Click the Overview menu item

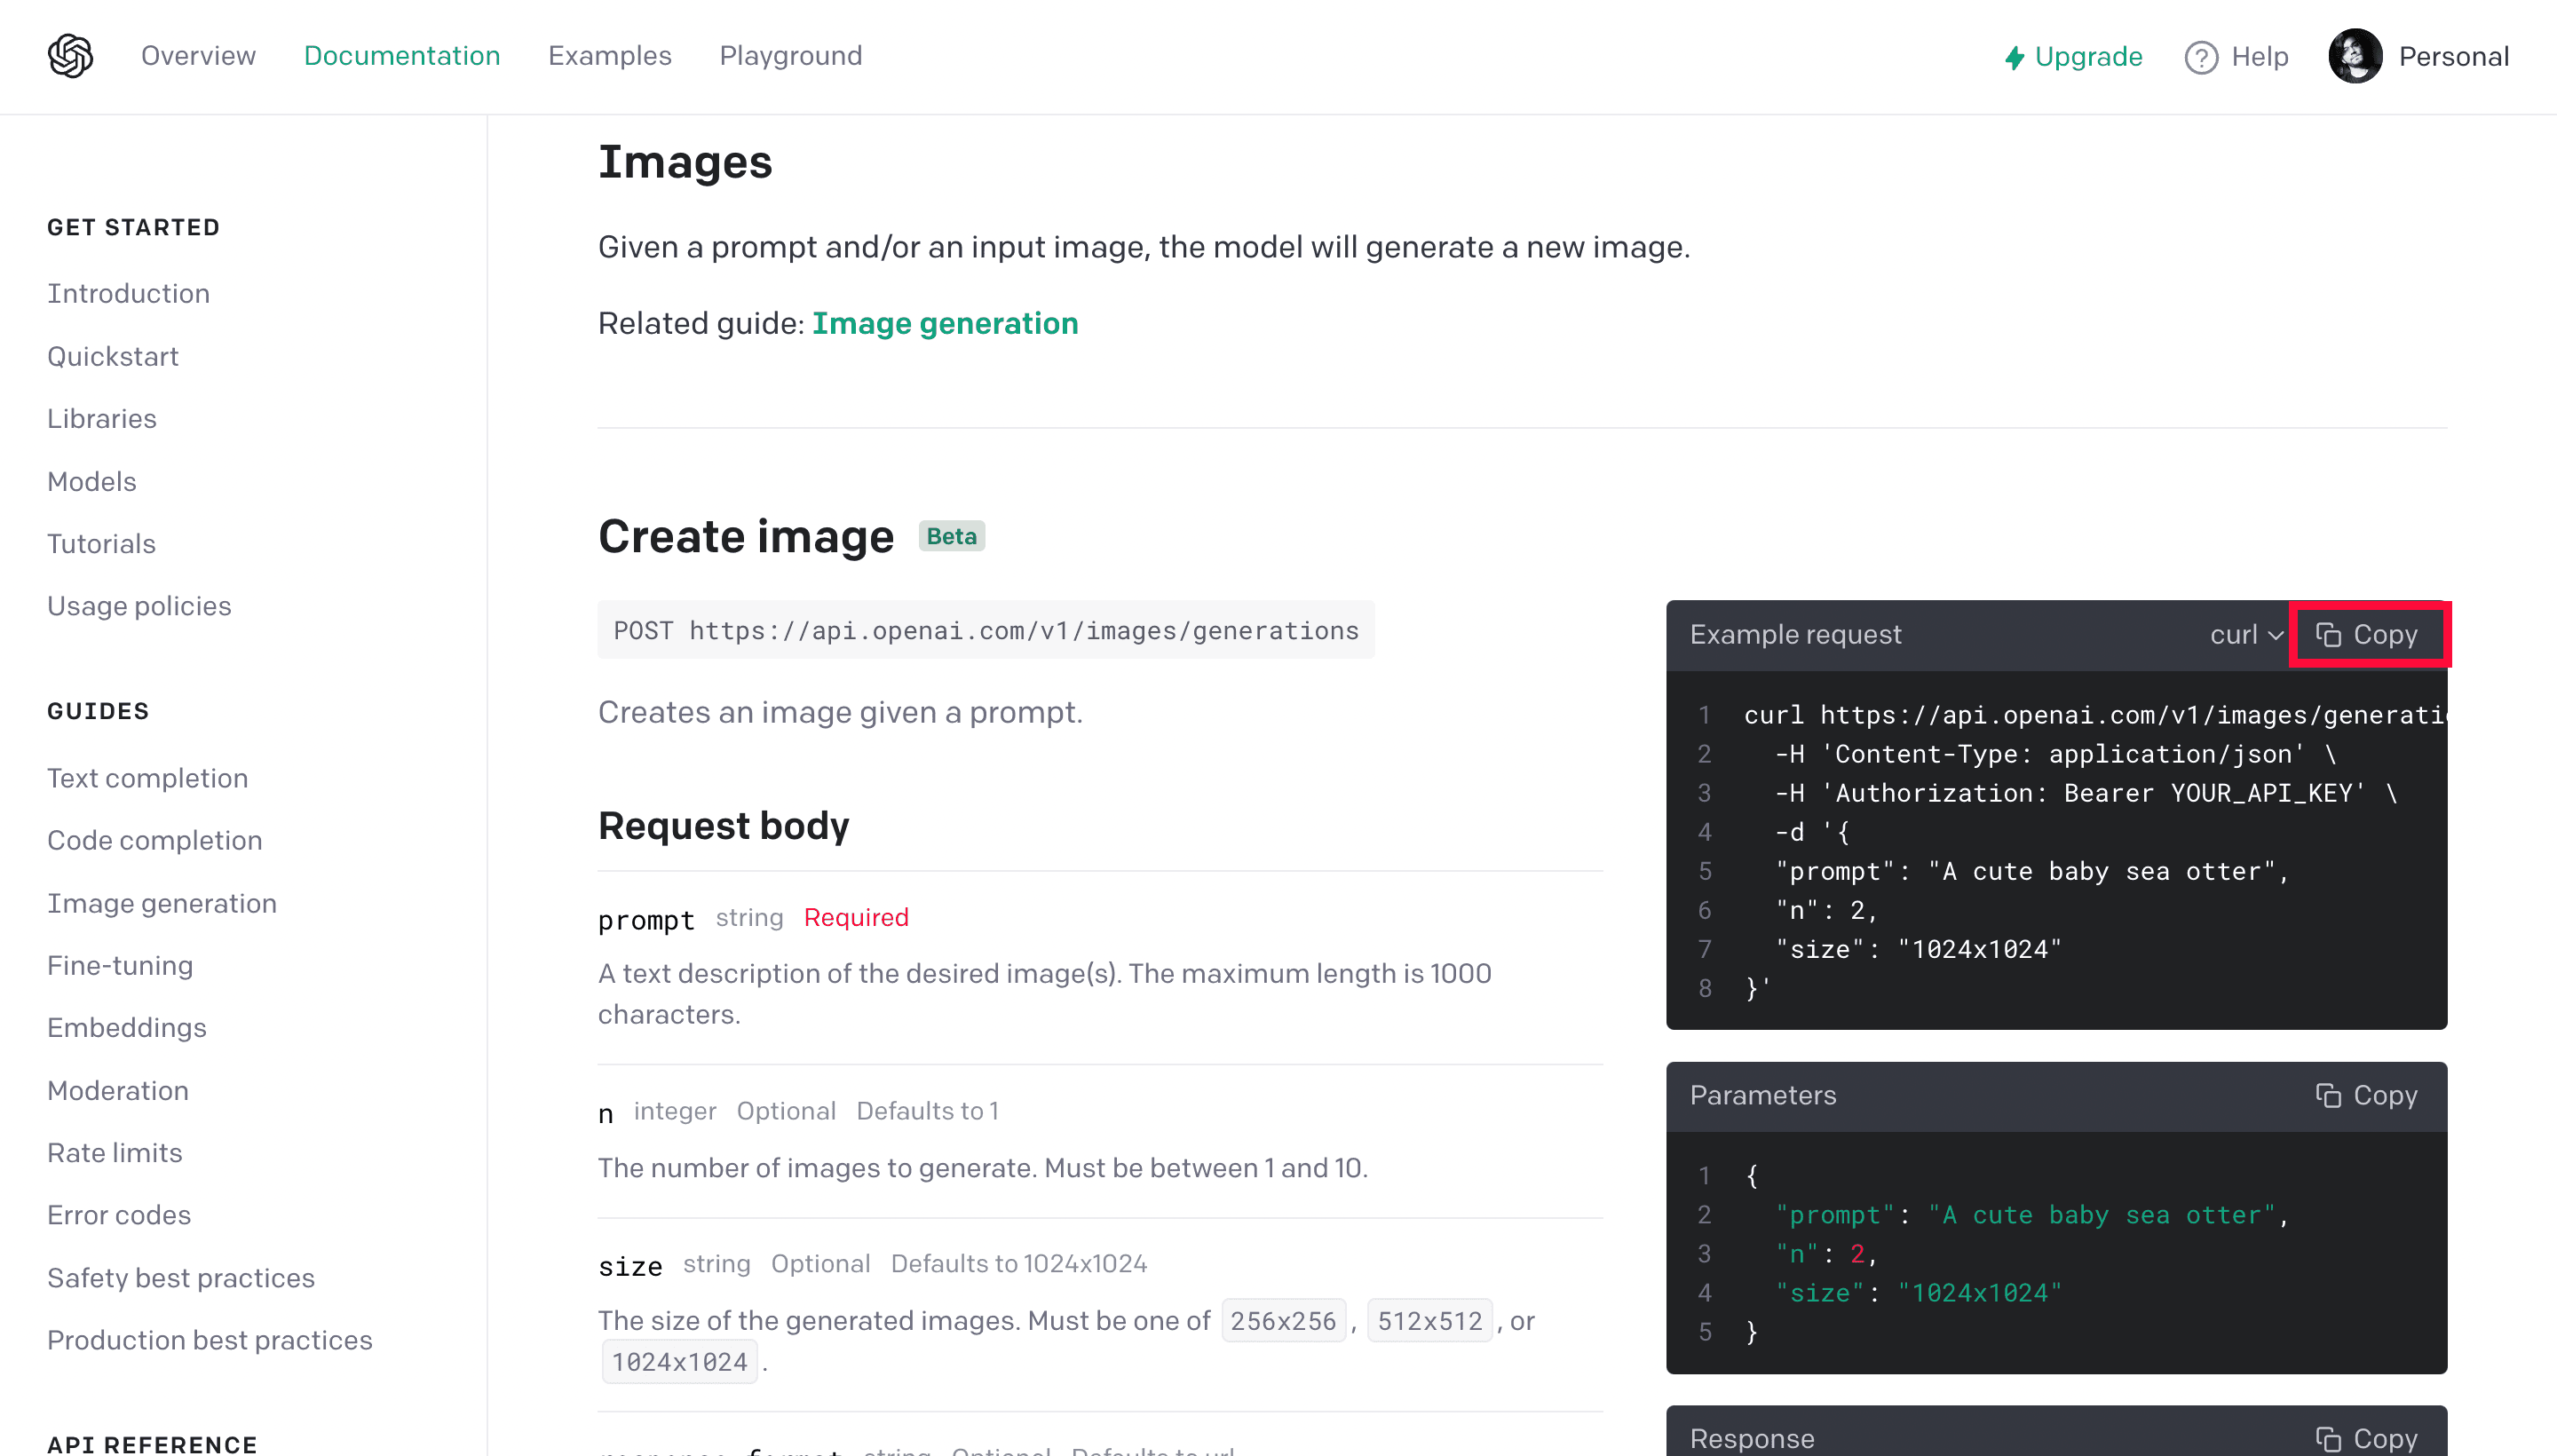197,54
